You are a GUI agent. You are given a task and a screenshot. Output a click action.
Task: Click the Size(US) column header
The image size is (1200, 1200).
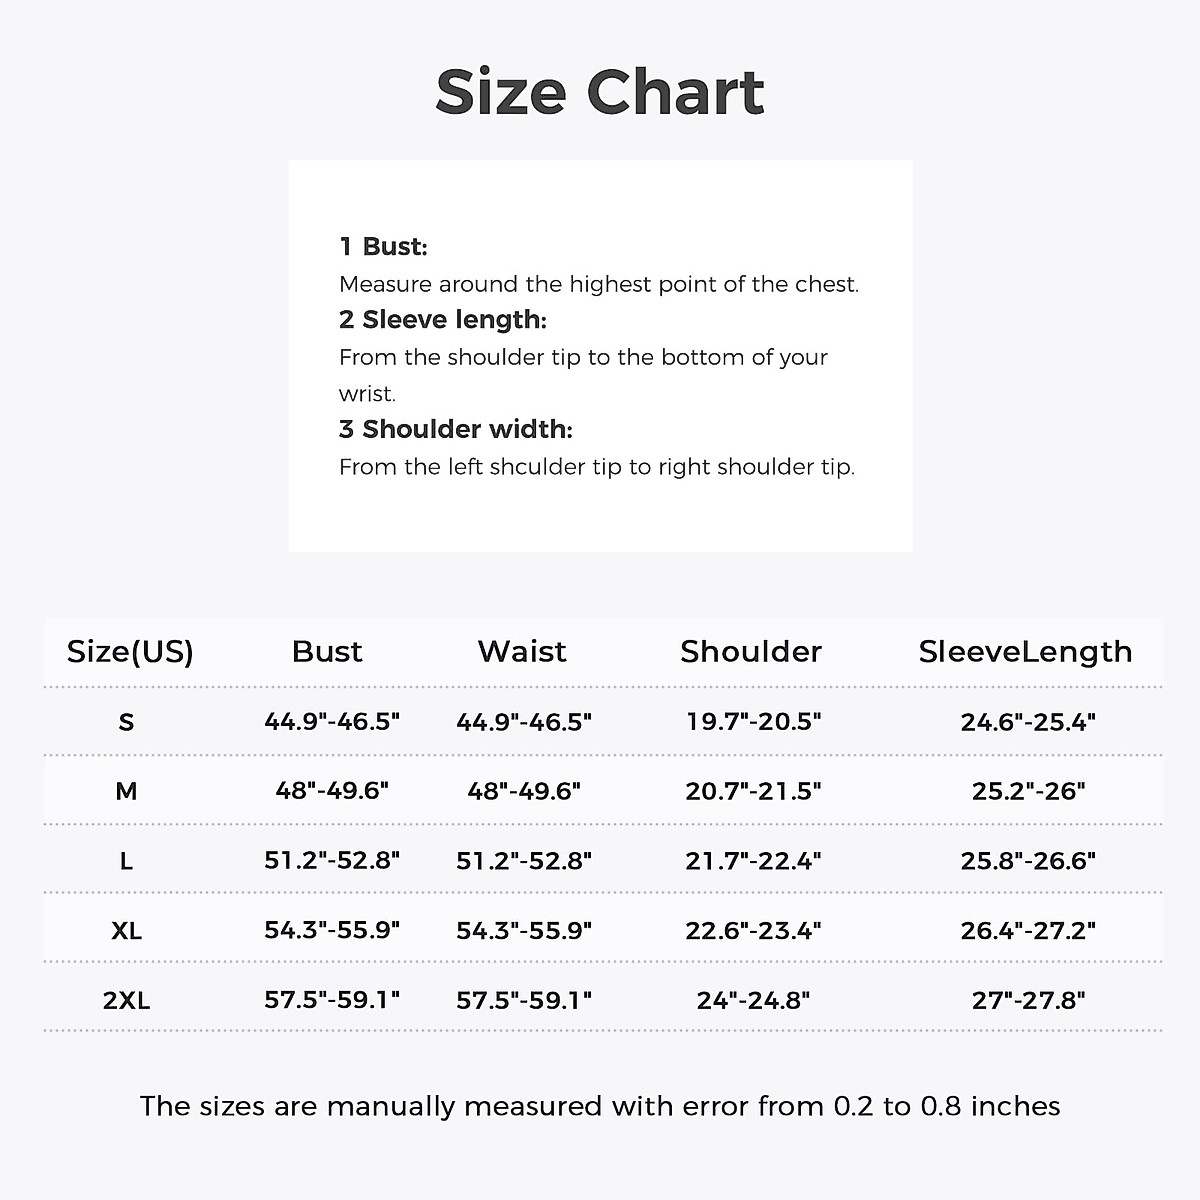(130, 652)
